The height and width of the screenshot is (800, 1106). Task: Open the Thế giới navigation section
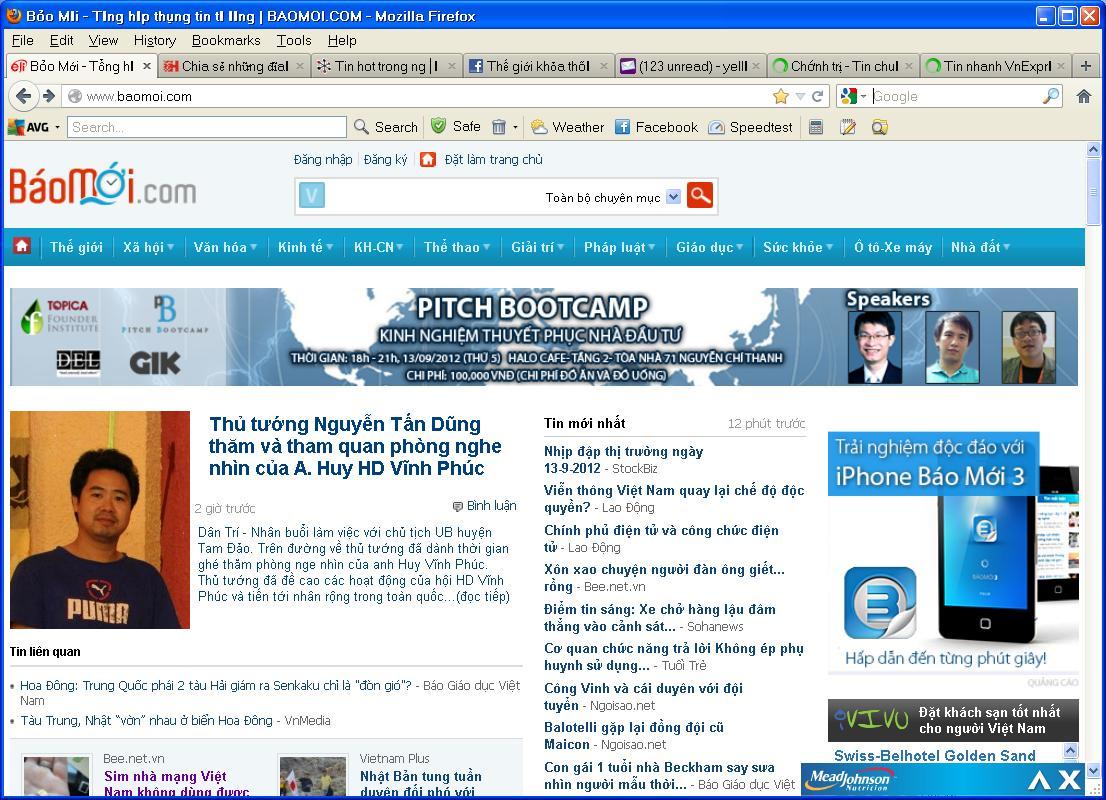[x=76, y=247]
